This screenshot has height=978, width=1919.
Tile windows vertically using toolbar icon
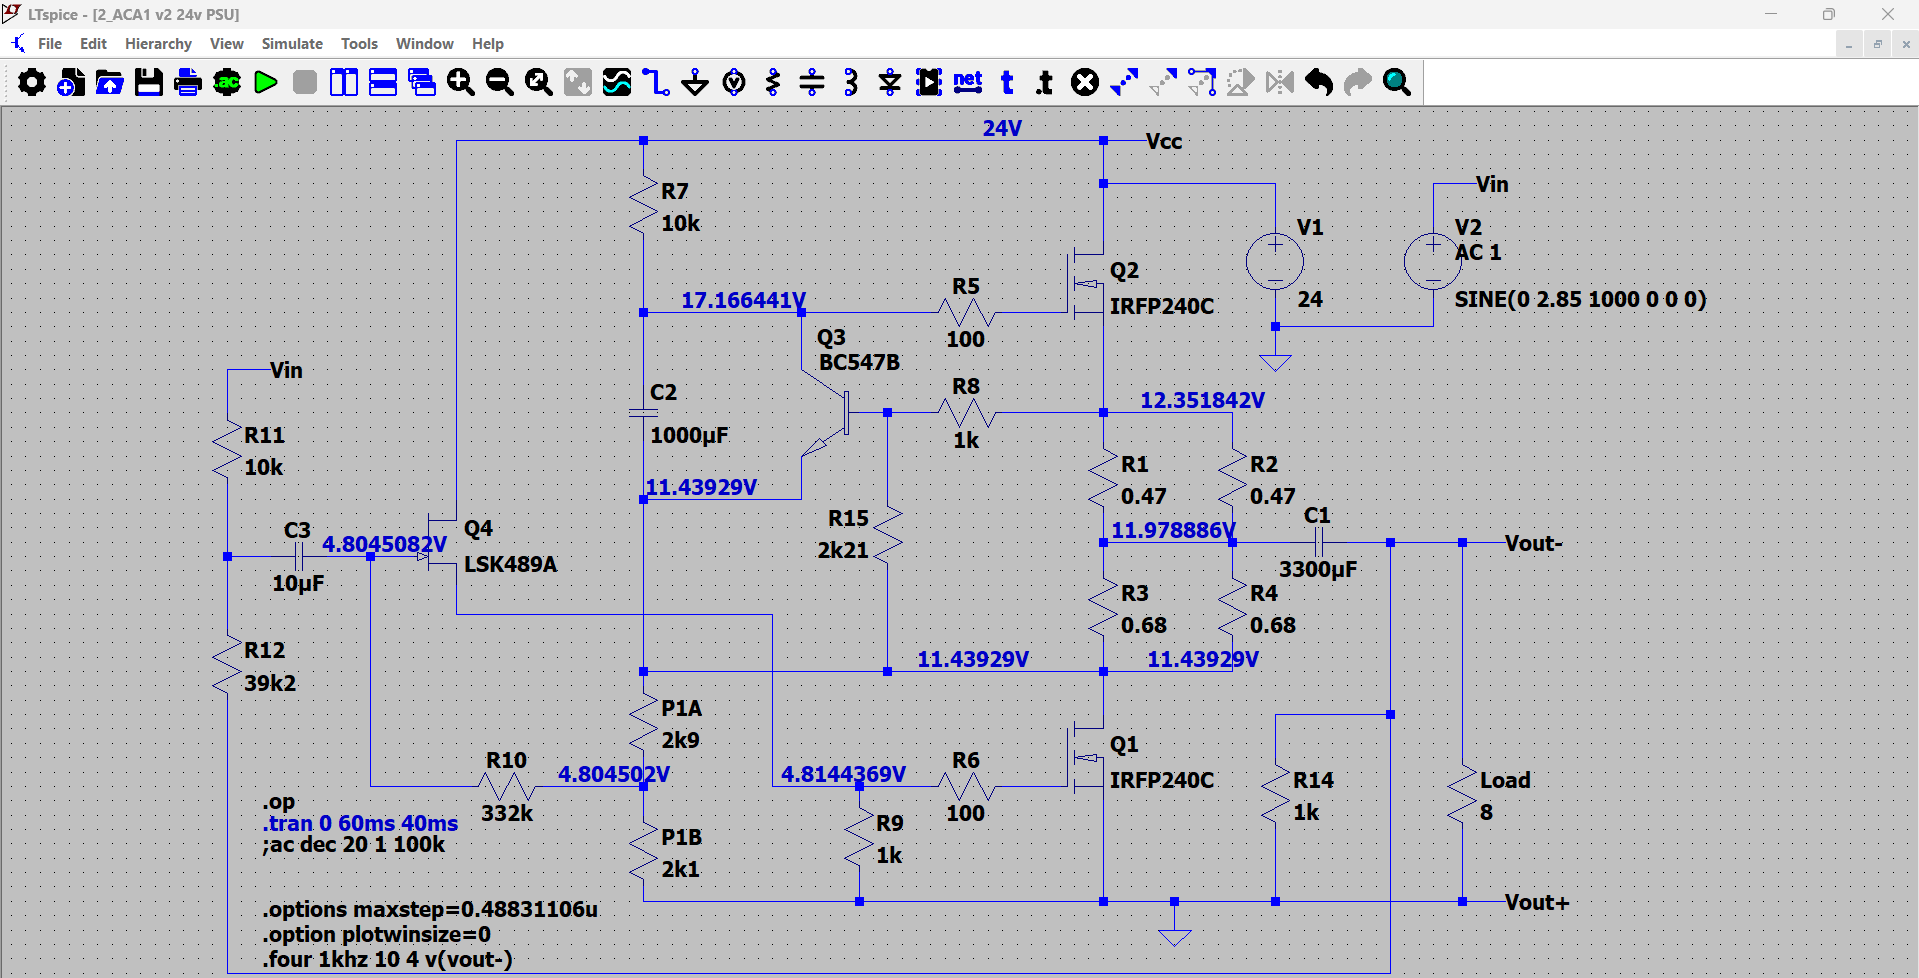[344, 82]
